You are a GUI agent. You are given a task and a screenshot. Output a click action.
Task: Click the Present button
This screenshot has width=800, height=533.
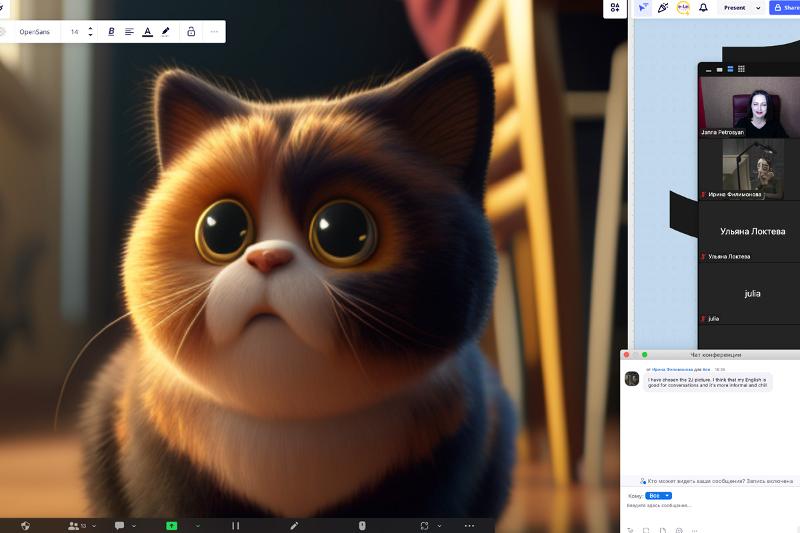735,8
